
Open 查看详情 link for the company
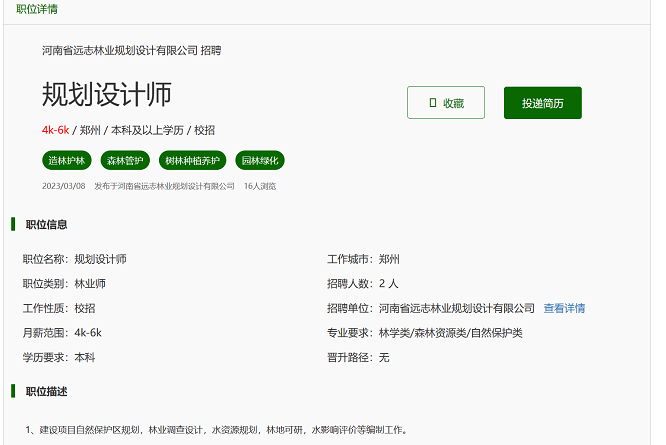[564, 308]
